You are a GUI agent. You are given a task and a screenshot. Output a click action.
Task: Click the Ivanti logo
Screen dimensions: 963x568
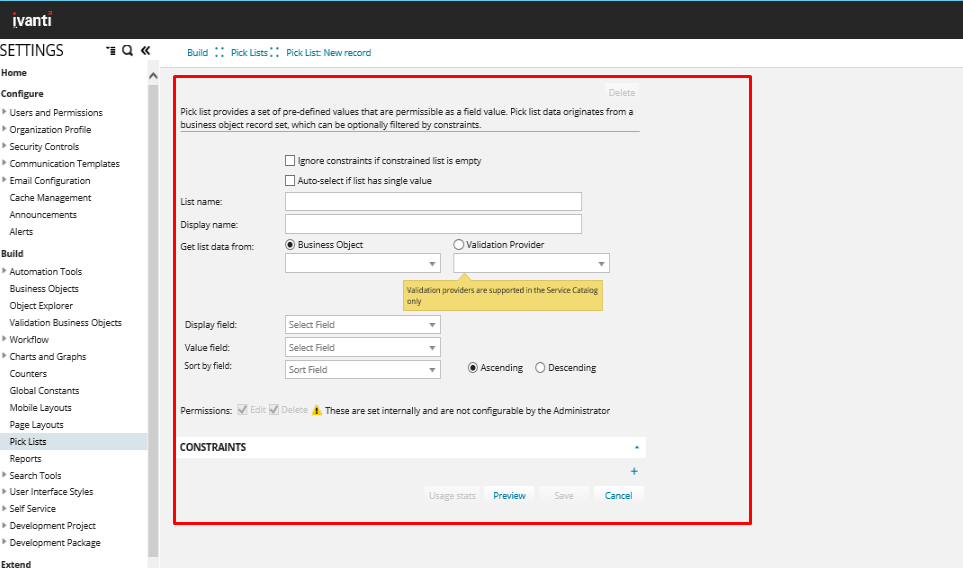click(32, 19)
